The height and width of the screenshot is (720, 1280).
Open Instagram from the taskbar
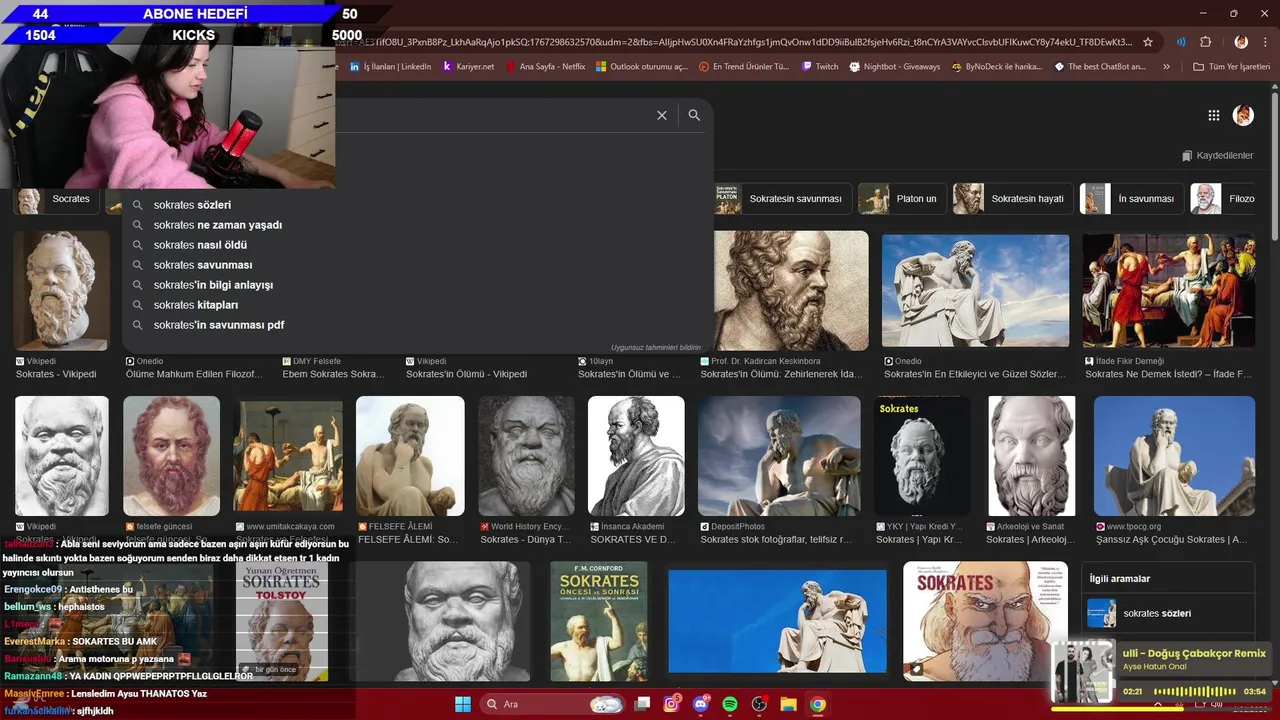click(672, 704)
